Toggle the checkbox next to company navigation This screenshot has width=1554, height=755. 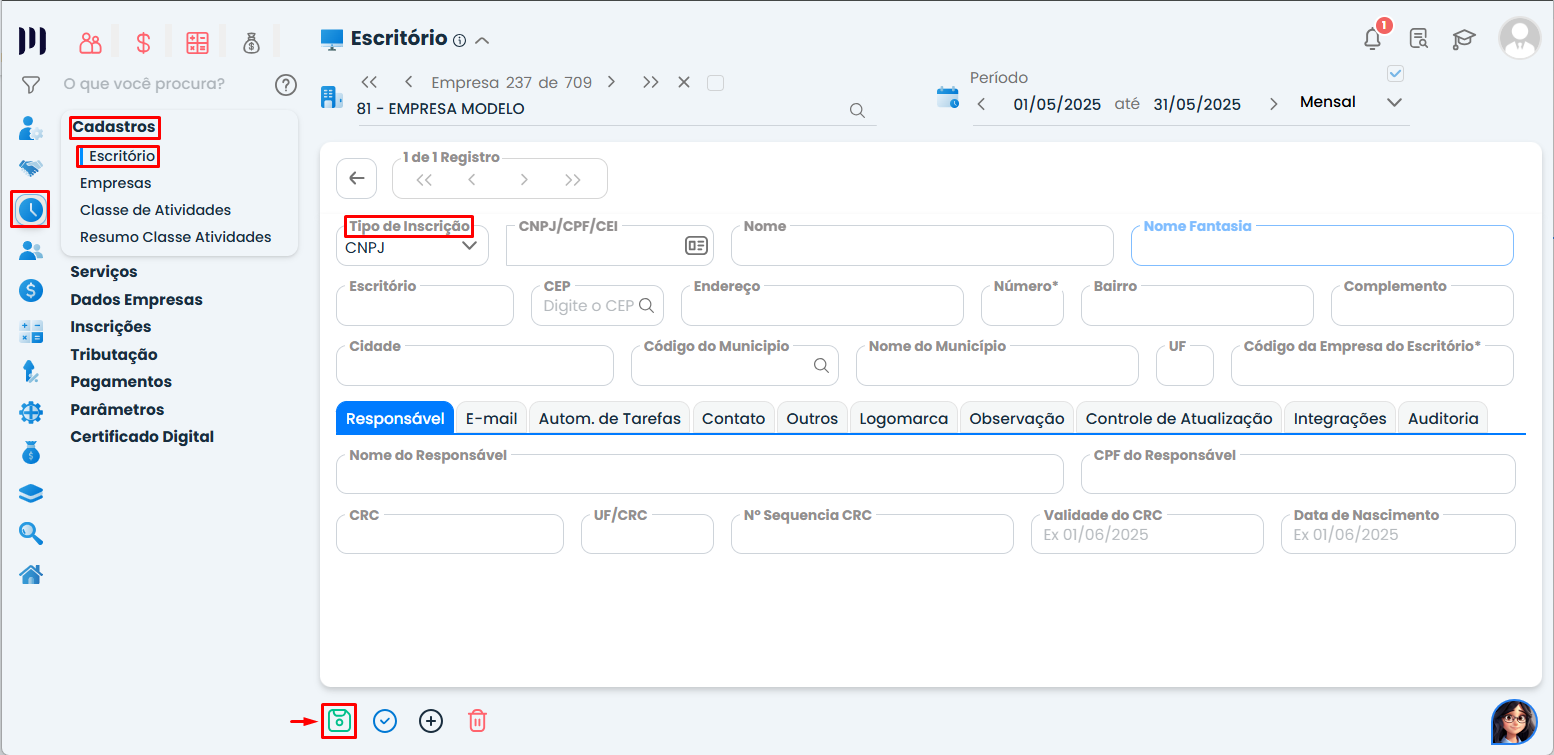(x=715, y=83)
